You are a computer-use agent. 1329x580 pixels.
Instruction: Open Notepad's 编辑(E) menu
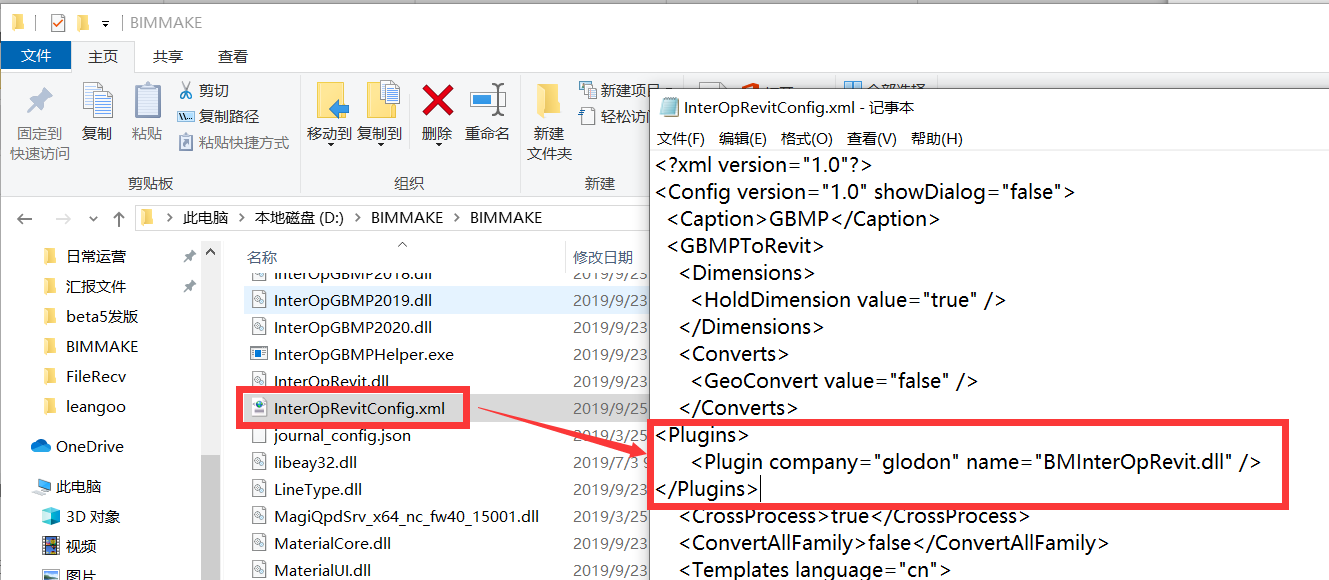743,139
